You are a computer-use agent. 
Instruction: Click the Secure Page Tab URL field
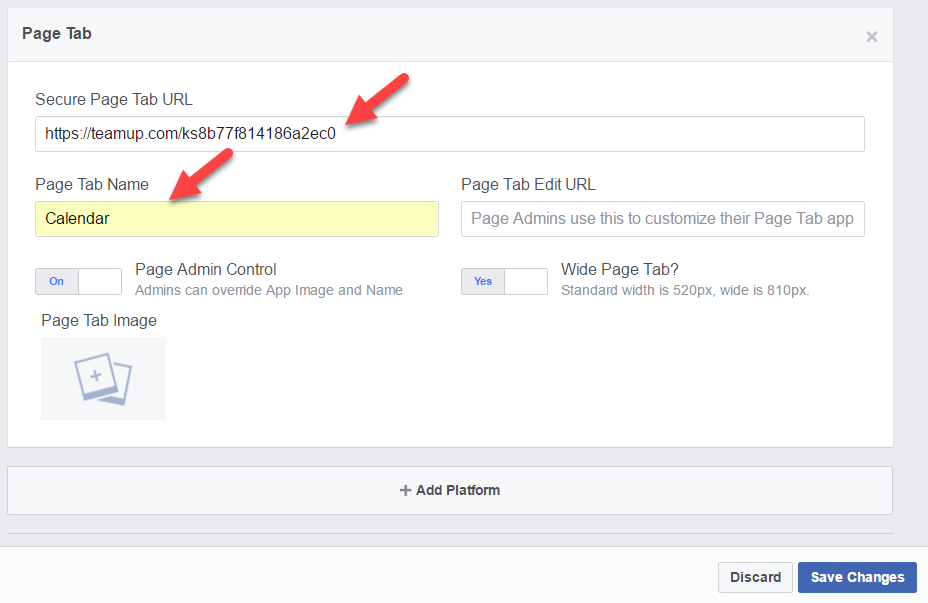[x=450, y=134]
